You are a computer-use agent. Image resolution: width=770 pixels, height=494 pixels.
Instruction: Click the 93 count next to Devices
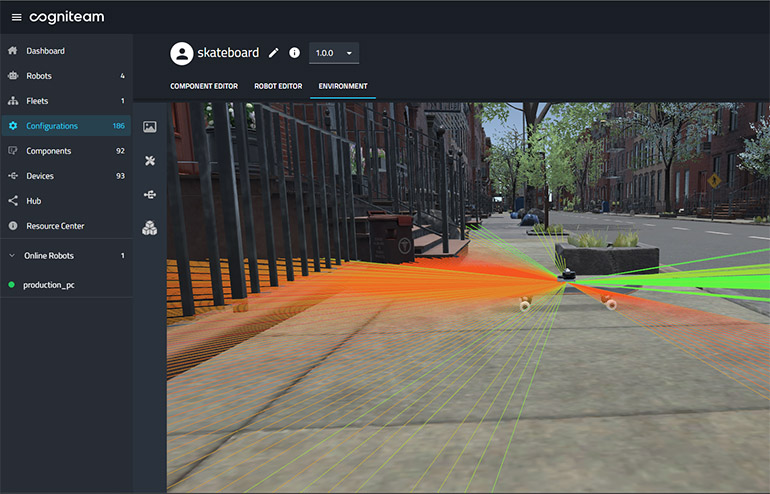click(x=120, y=176)
